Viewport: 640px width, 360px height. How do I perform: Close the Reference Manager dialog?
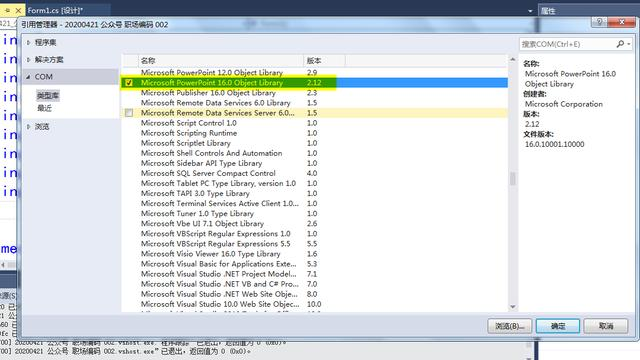tap(621, 22)
